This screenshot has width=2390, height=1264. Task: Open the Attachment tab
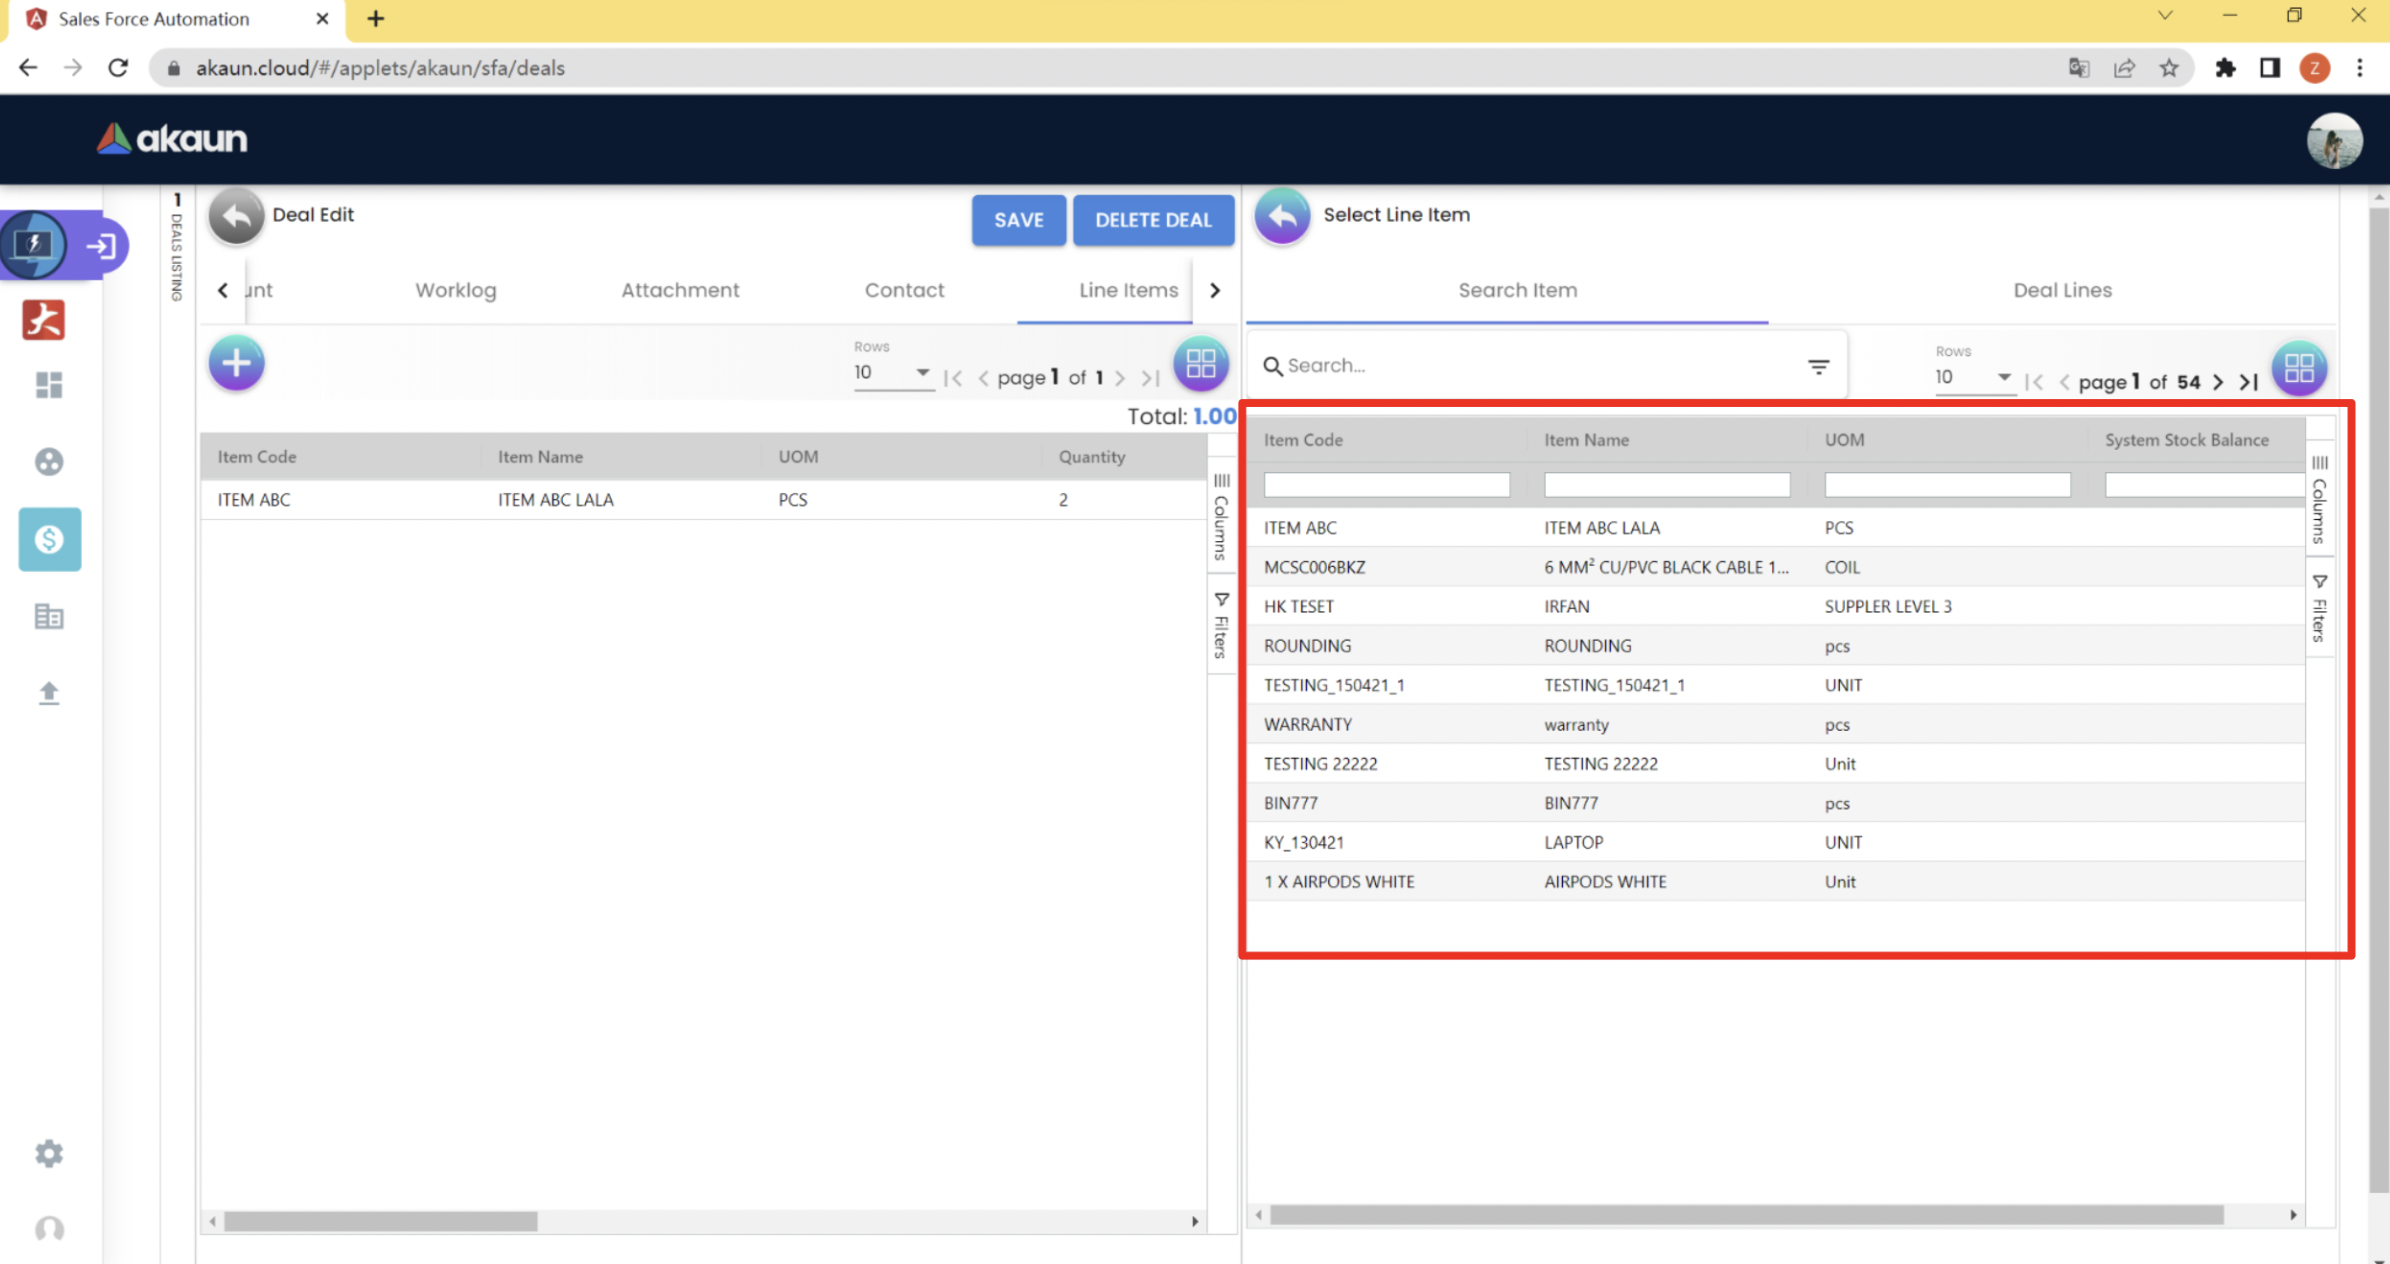click(x=680, y=290)
